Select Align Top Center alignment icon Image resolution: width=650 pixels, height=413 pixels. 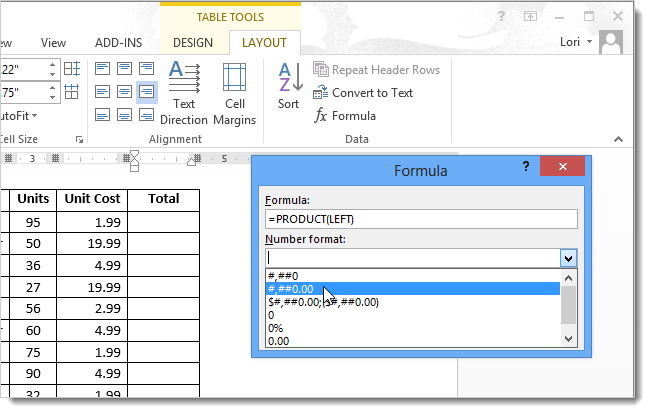click(x=124, y=68)
